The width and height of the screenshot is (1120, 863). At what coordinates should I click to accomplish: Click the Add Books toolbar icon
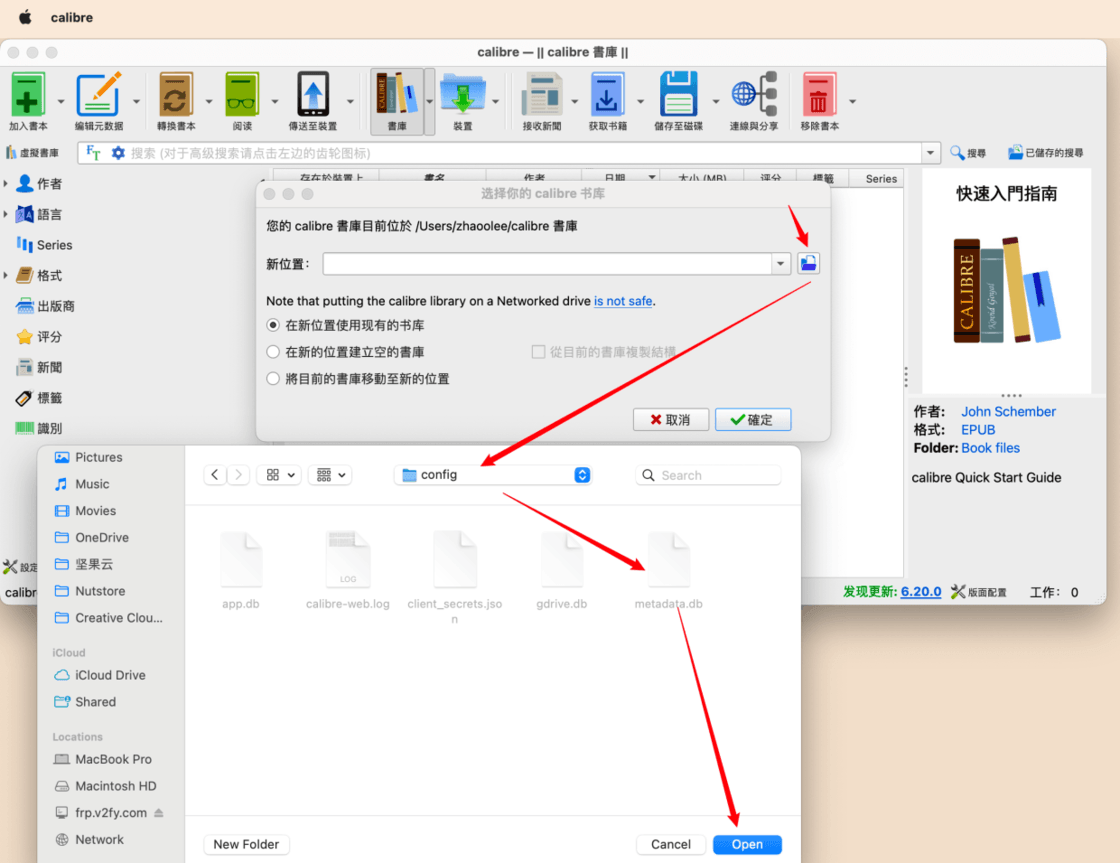28,95
